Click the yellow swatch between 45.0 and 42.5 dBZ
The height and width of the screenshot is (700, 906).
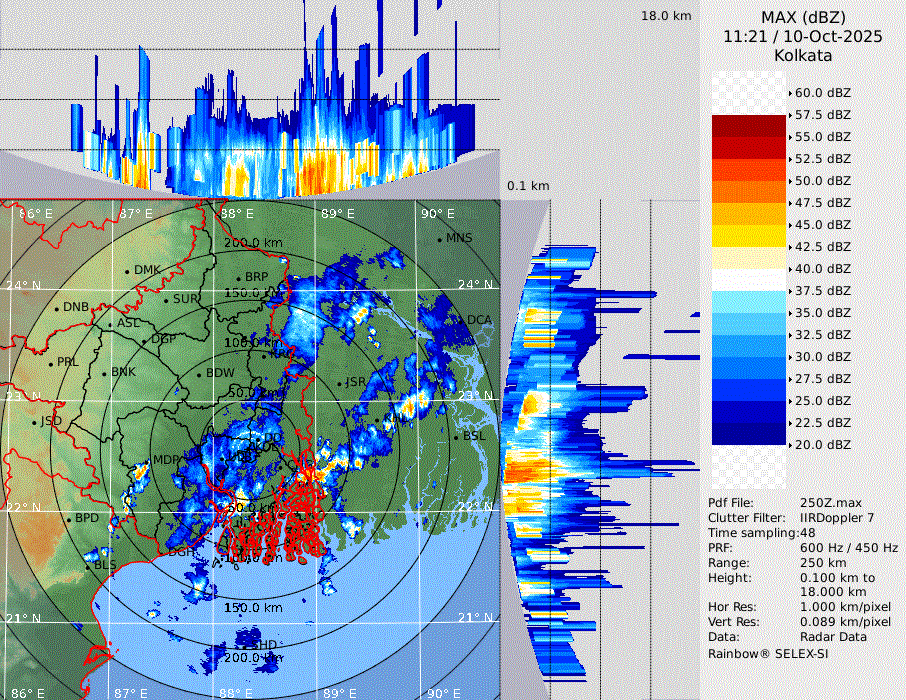pyautogui.click(x=749, y=235)
